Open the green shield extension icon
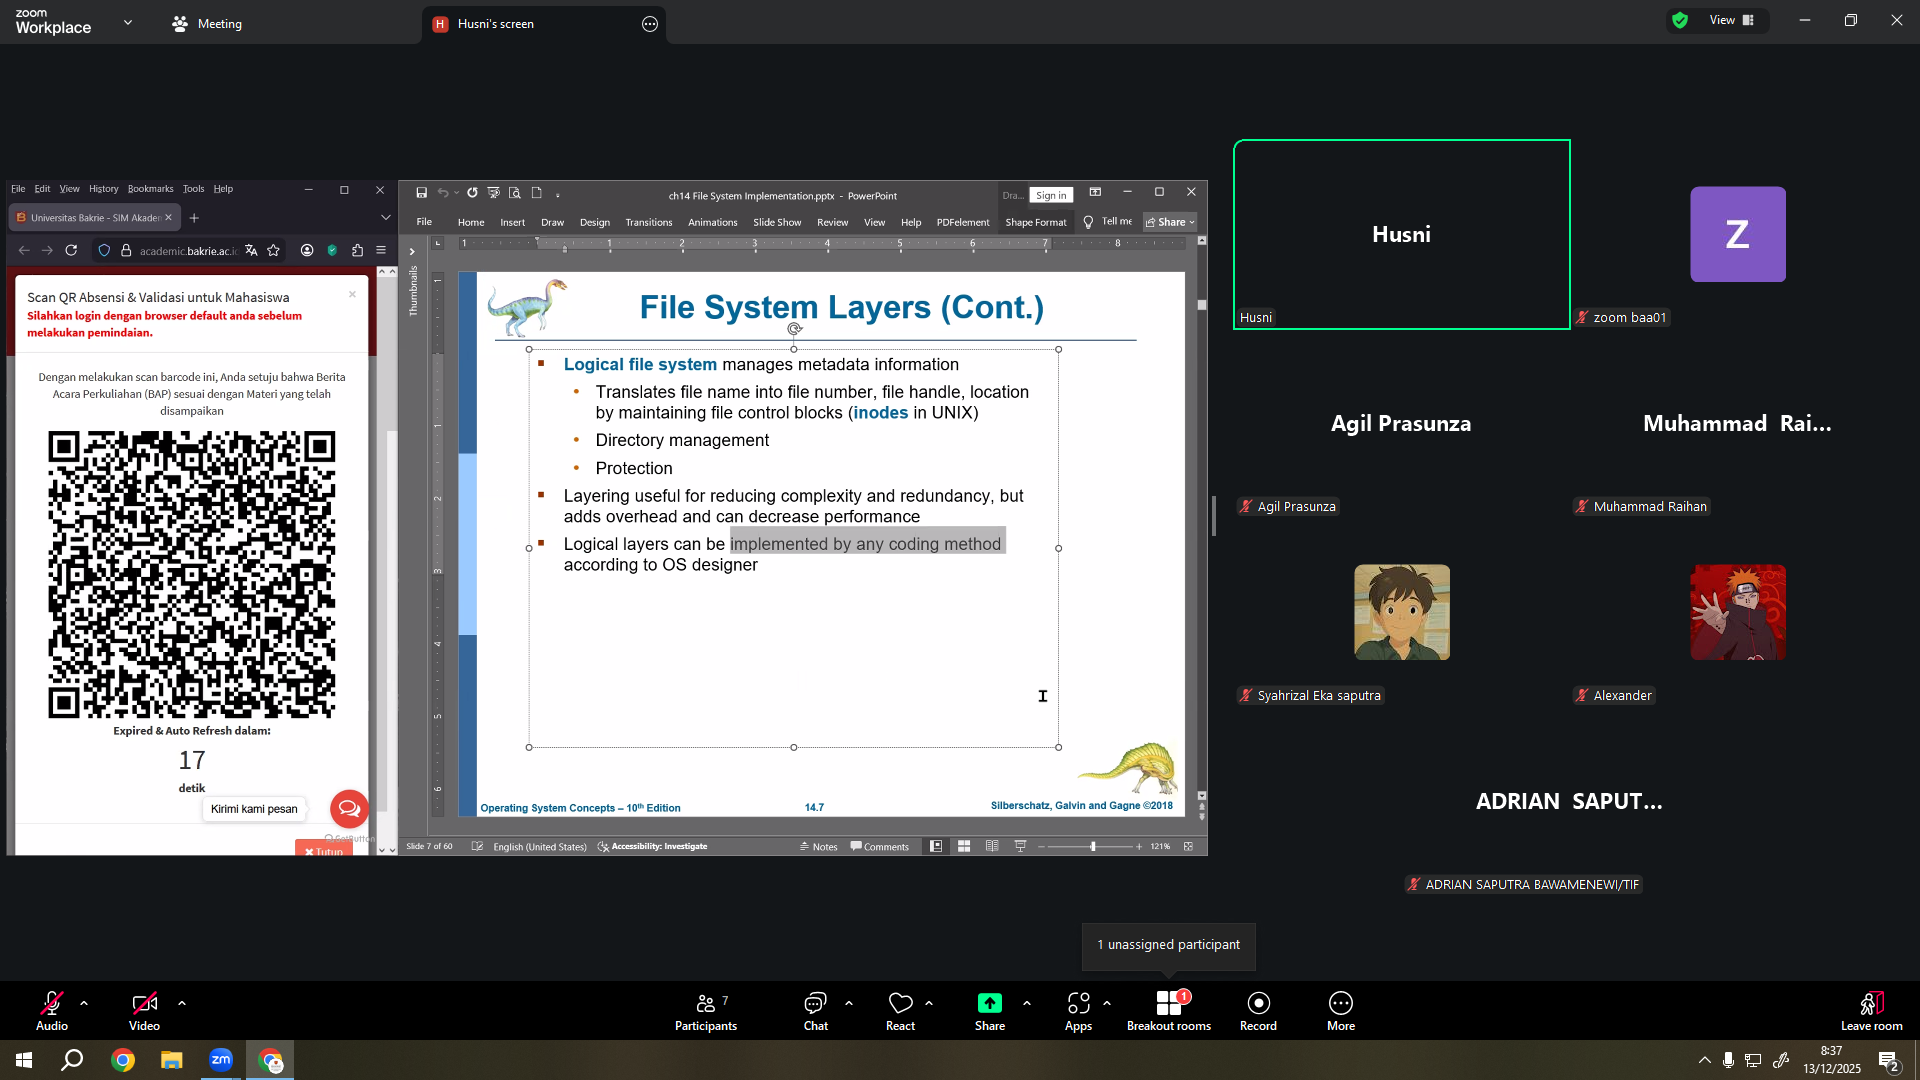The image size is (1920, 1080). 332,250
